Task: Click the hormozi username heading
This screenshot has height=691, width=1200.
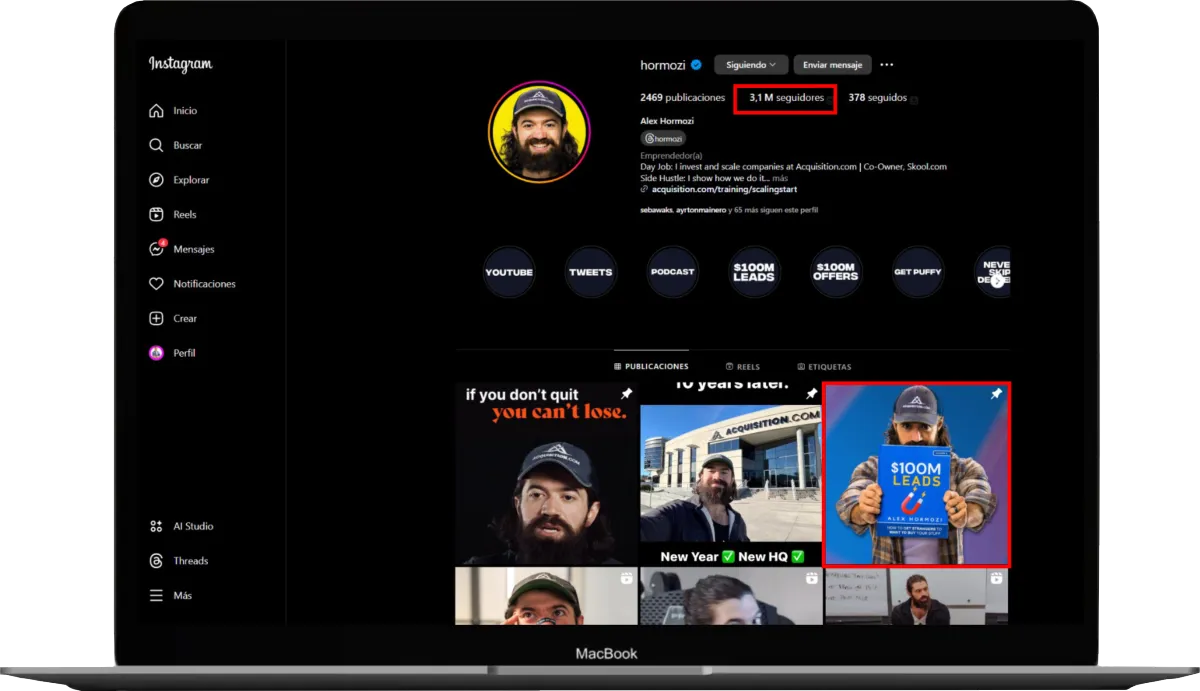Action: [665, 65]
